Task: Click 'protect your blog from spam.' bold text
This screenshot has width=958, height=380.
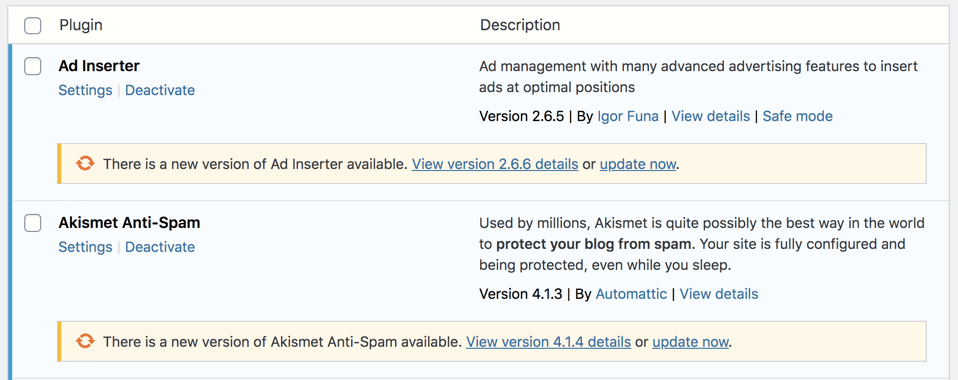Action: [x=596, y=244]
